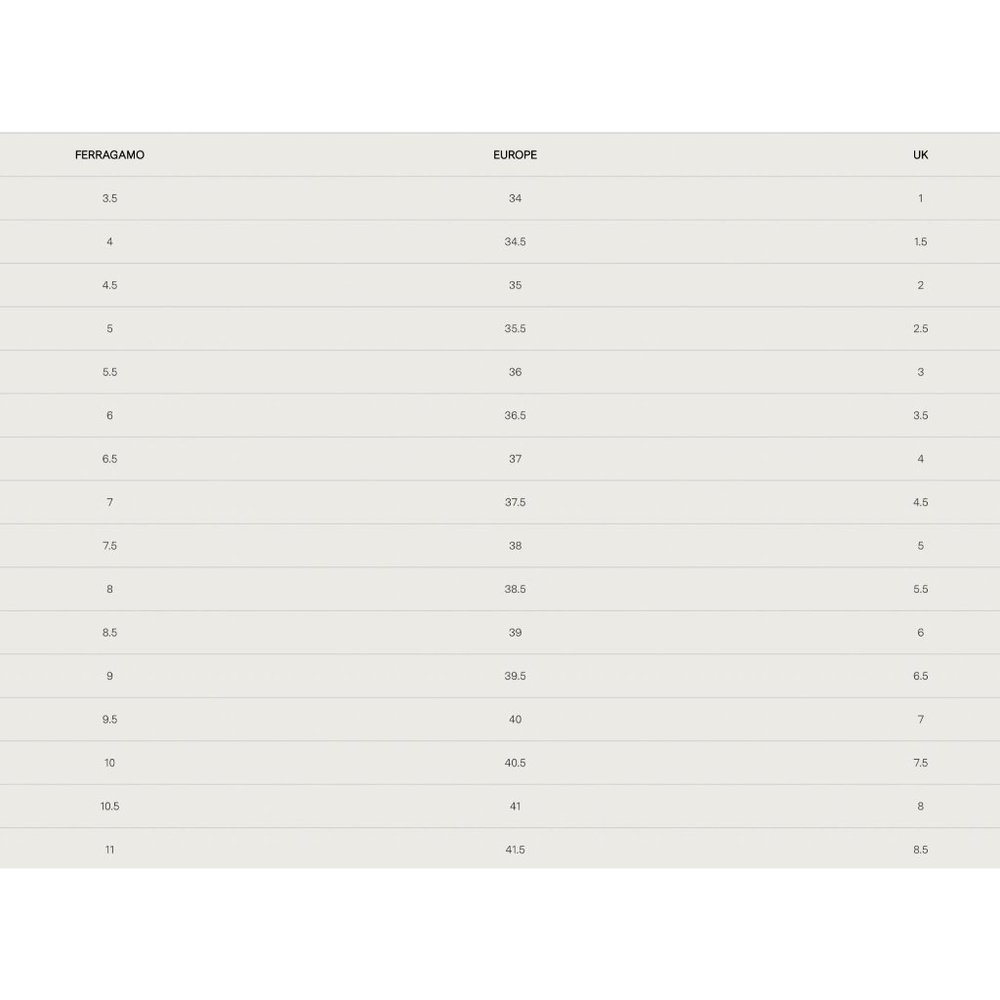Viewport: 1000px width, 1000px height.
Task: Select Ferragamo size 3.5 cell
Action: pyautogui.click(x=109, y=198)
